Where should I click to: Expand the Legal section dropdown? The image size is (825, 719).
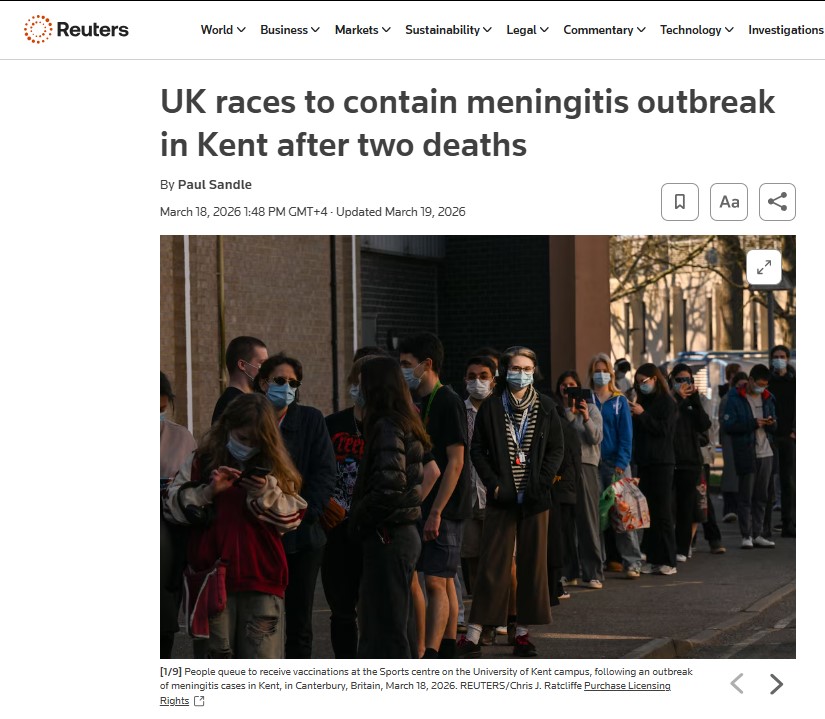point(527,30)
